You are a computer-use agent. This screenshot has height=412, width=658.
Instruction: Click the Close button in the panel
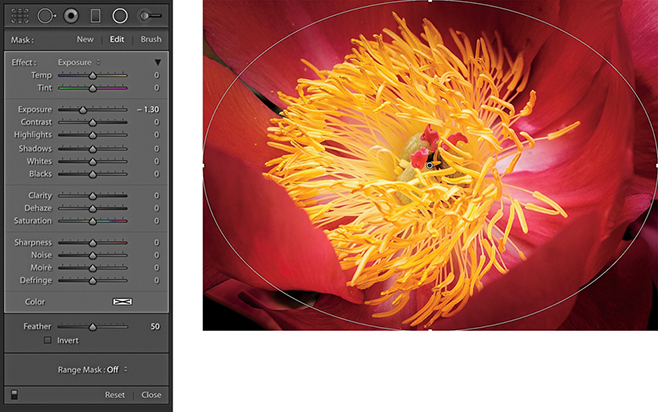151,395
